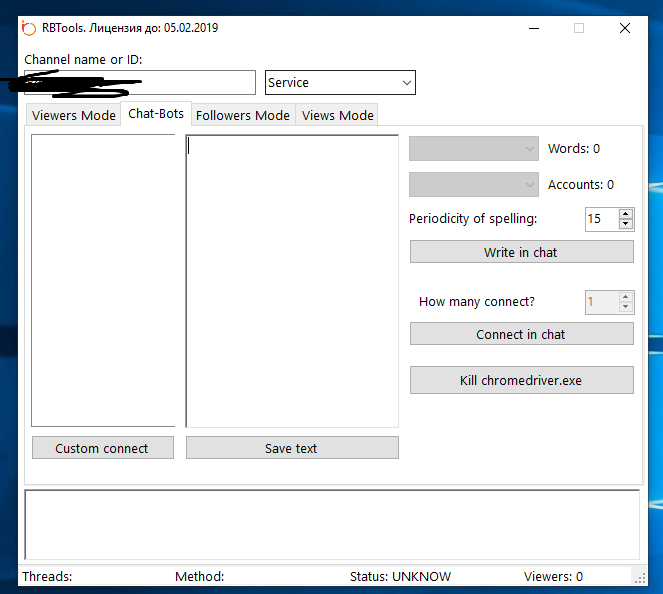Click the RBTools app icon in title bar

click(29, 28)
